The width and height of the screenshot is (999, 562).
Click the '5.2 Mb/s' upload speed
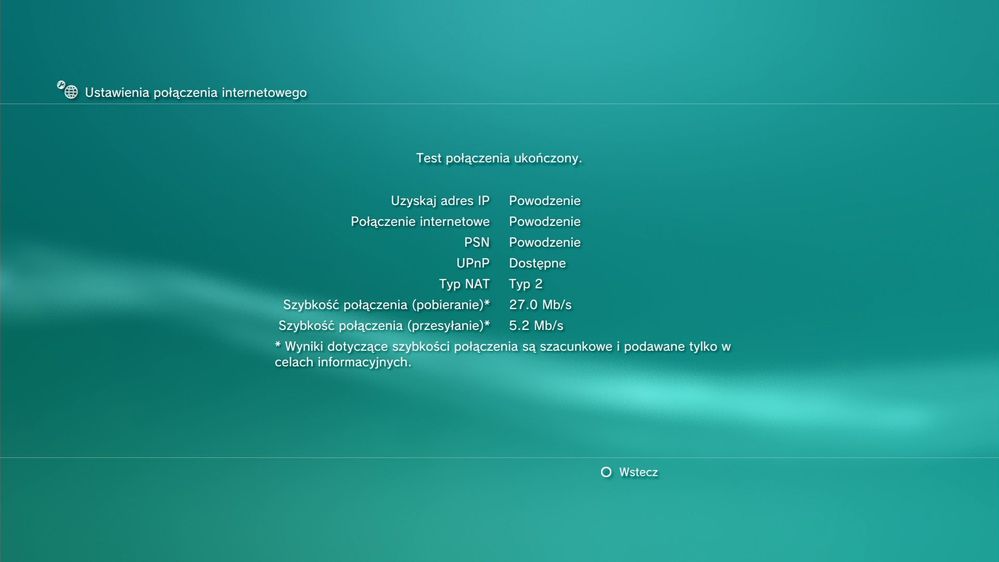(536, 326)
